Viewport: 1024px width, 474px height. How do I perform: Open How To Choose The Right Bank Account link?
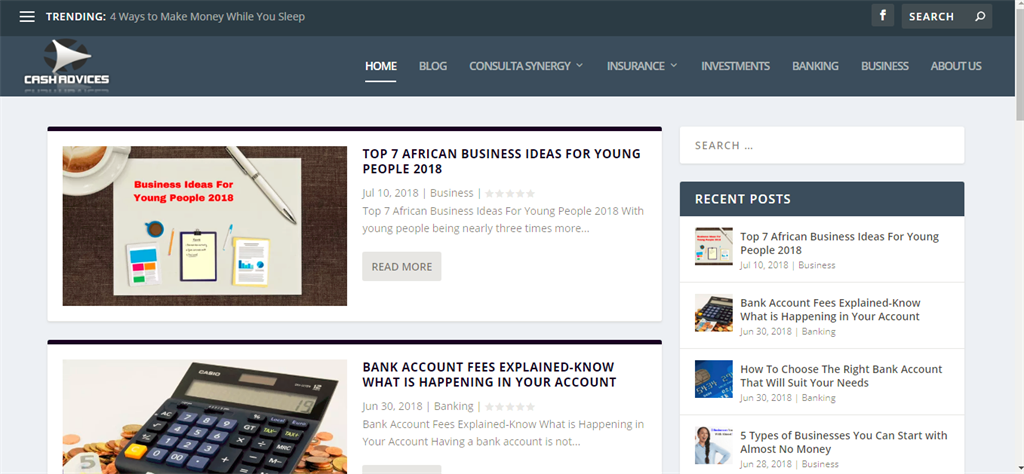[841, 376]
